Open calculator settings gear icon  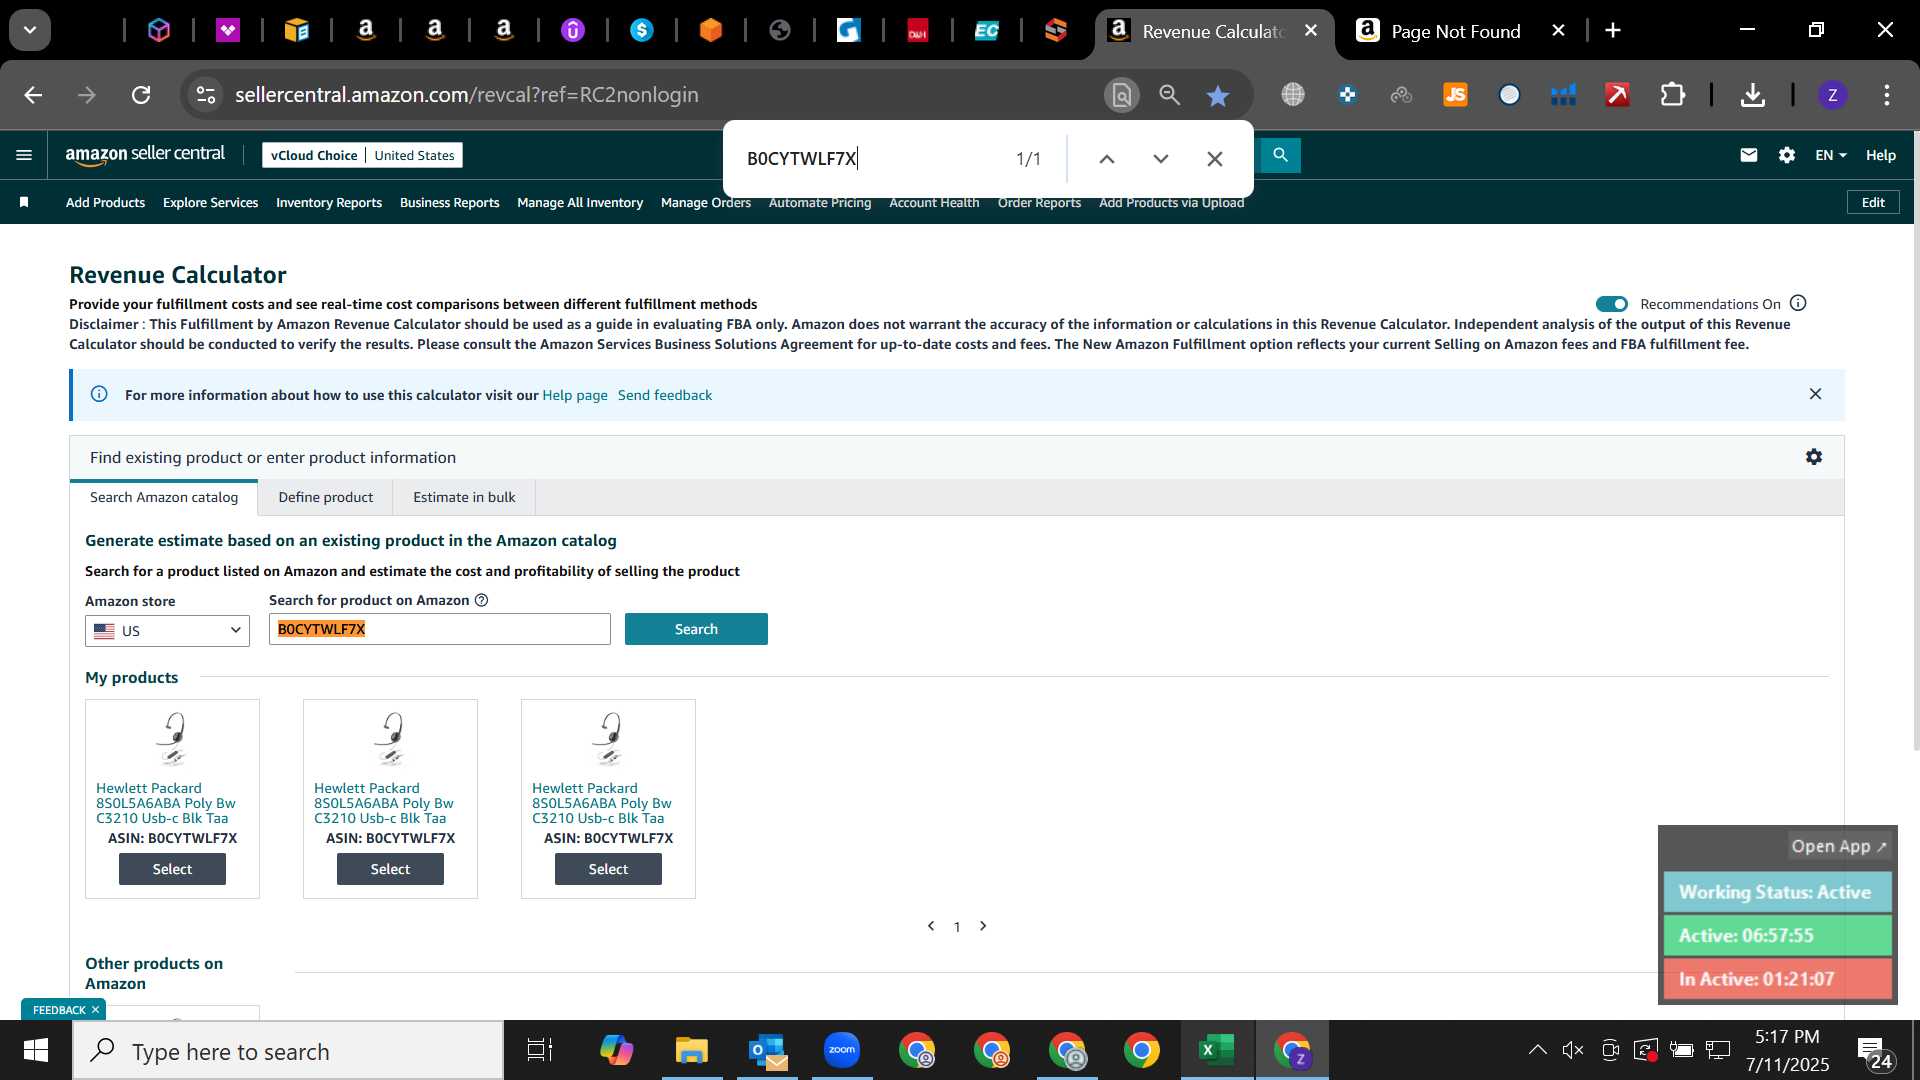[1814, 457]
